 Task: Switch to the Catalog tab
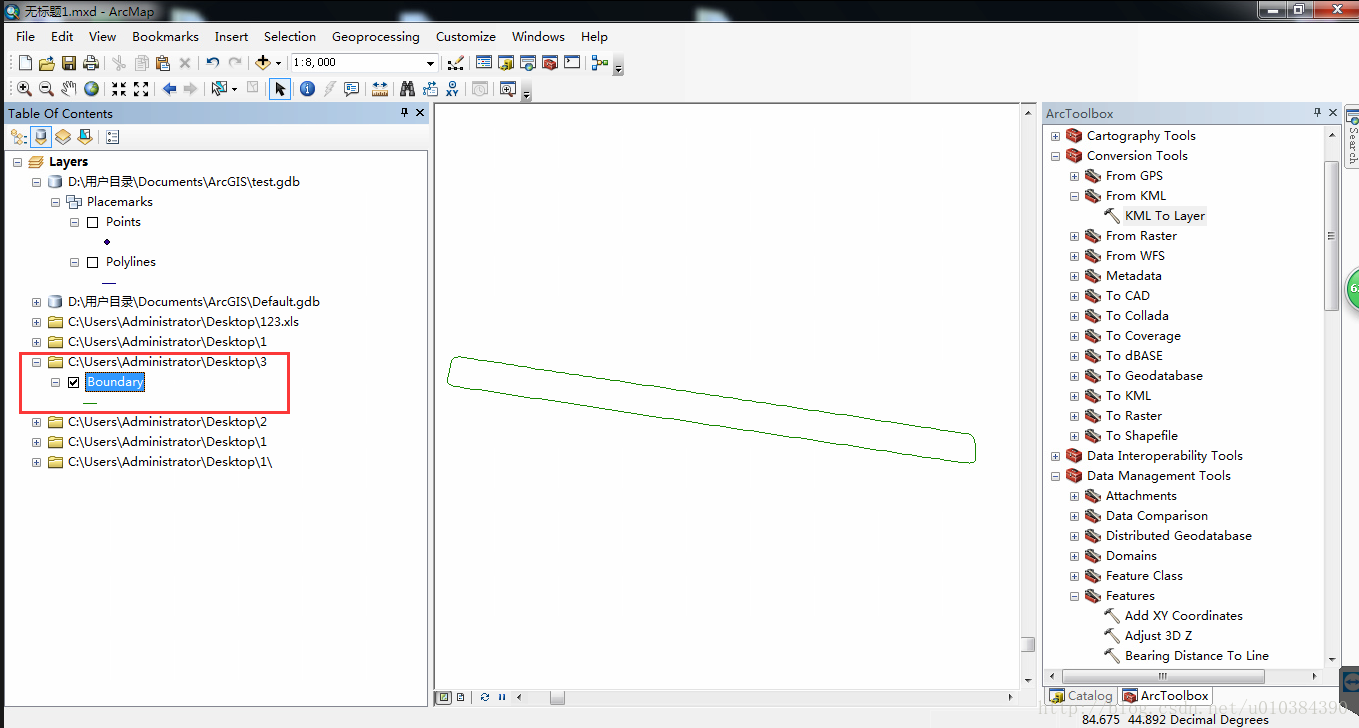(x=1081, y=696)
